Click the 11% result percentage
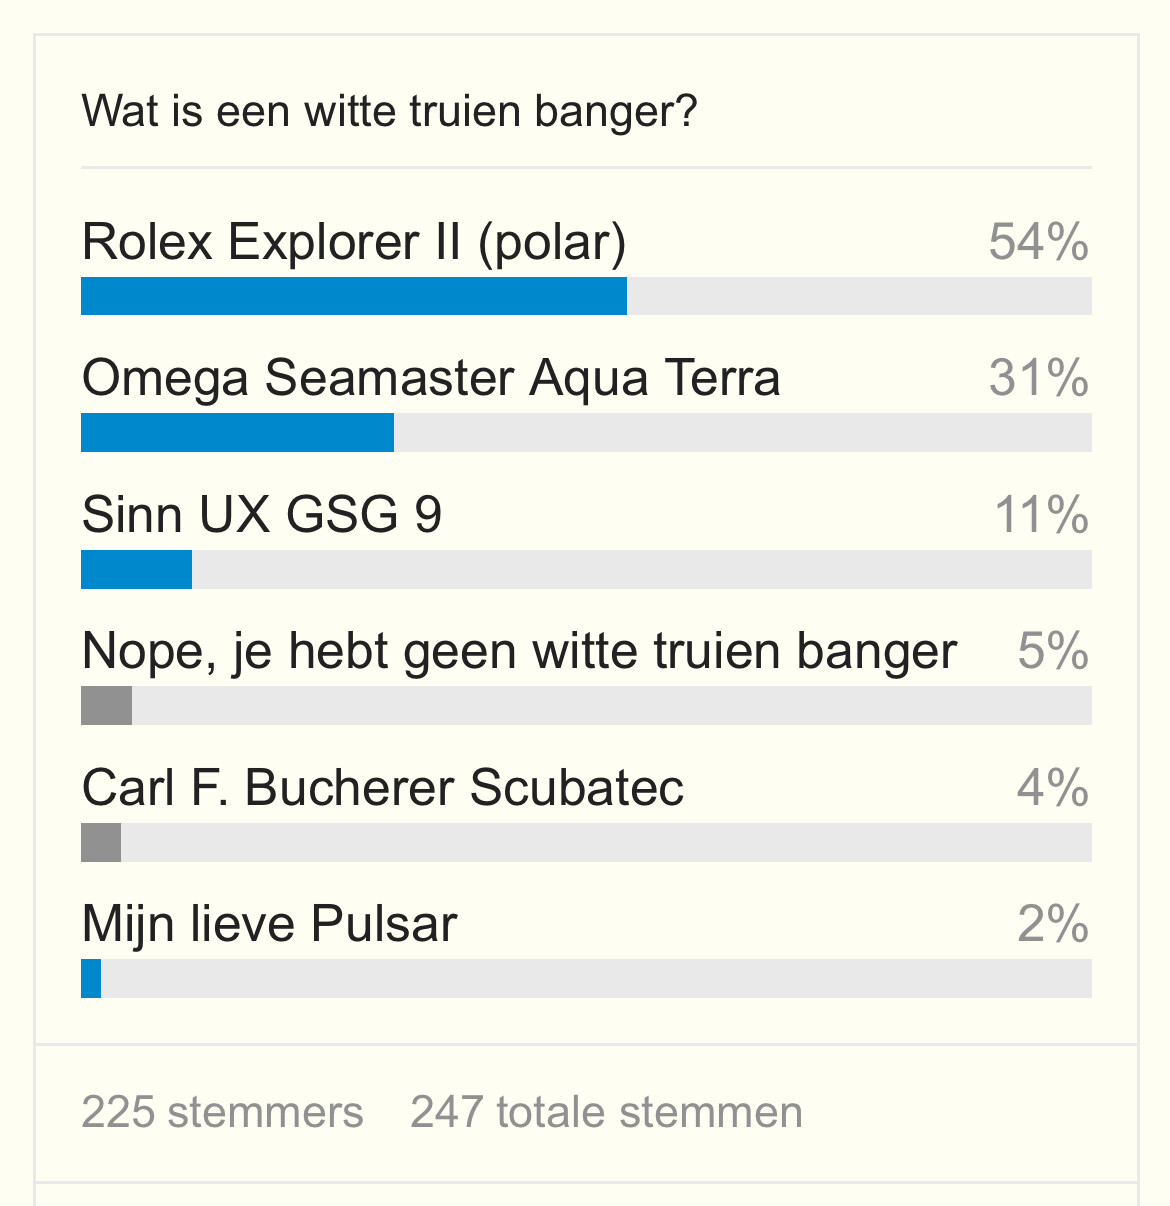This screenshot has width=1170, height=1206. pyautogui.click(x=1041, y=515)
